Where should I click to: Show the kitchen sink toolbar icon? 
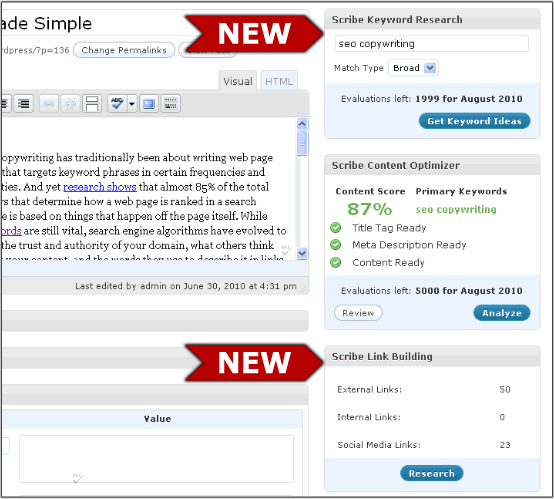point(171,104)
